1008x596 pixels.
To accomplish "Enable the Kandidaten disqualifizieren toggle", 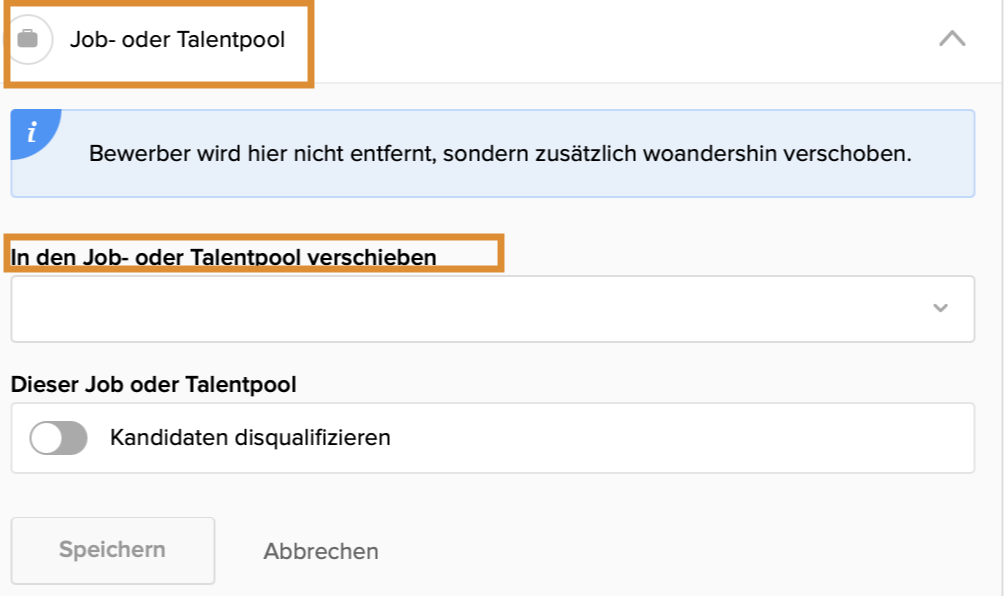I will (x=59, y=438).
